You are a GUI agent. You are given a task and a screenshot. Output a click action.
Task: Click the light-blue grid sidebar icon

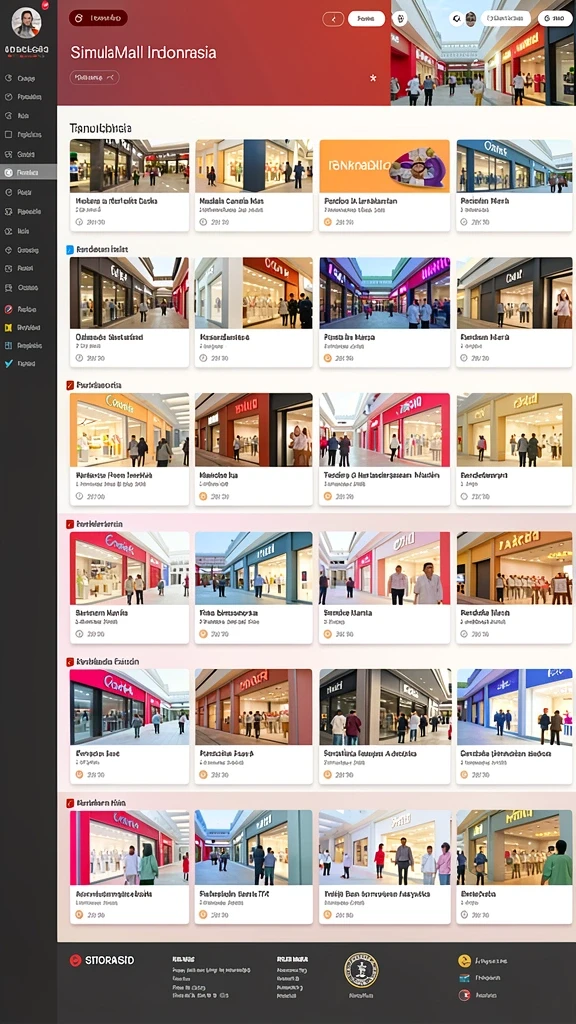tap(8, 345)
